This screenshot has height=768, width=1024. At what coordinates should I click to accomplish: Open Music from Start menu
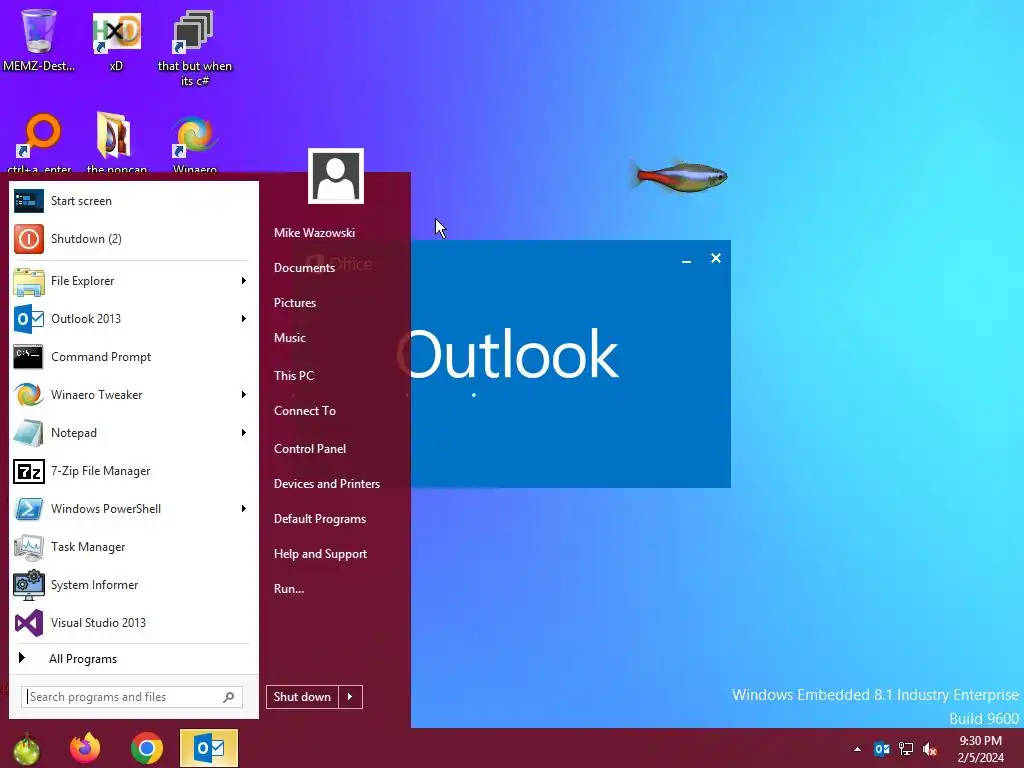[x=290, y=338]
